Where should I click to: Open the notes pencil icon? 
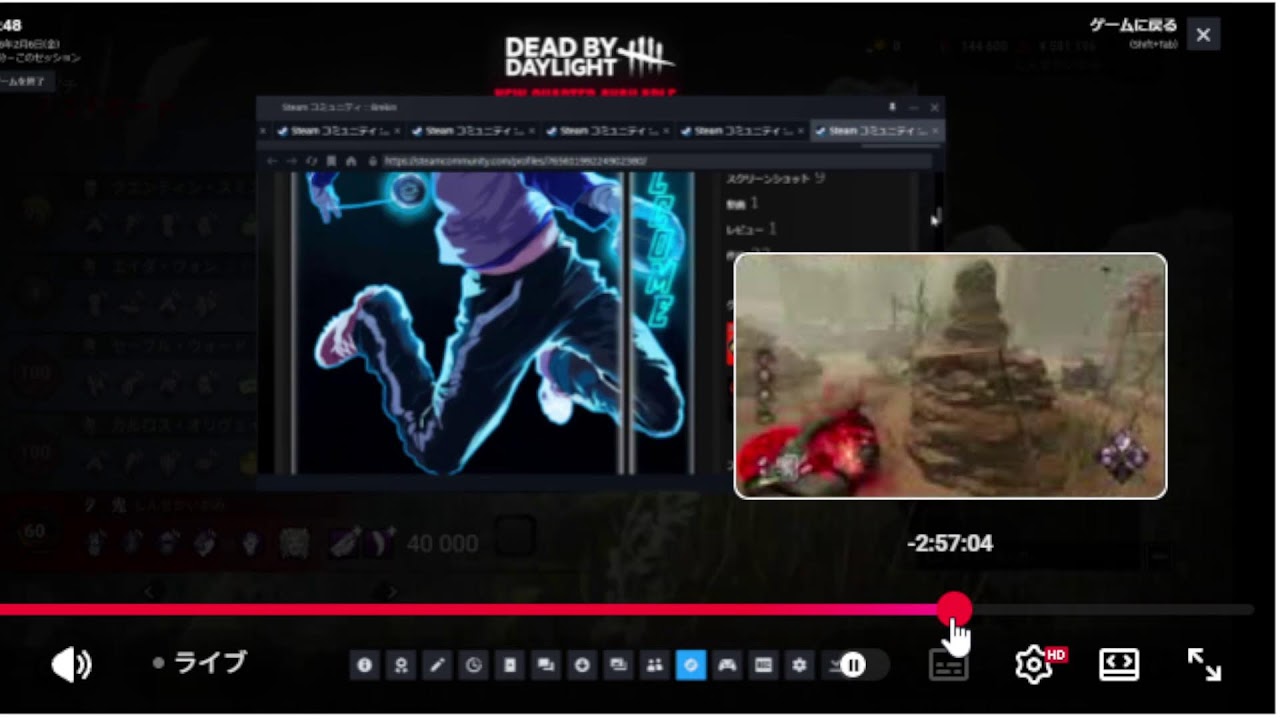pyautogui.click(x=437, y=664)
